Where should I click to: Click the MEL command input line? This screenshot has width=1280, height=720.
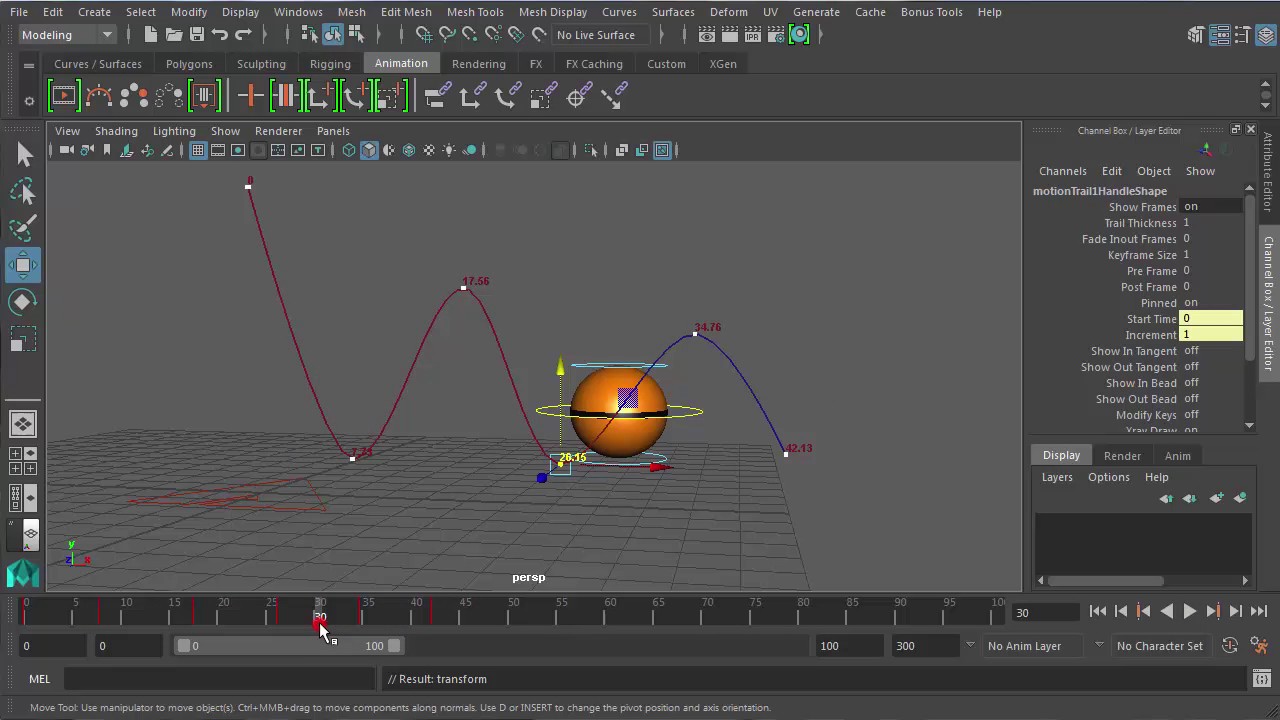click(218, 679)
